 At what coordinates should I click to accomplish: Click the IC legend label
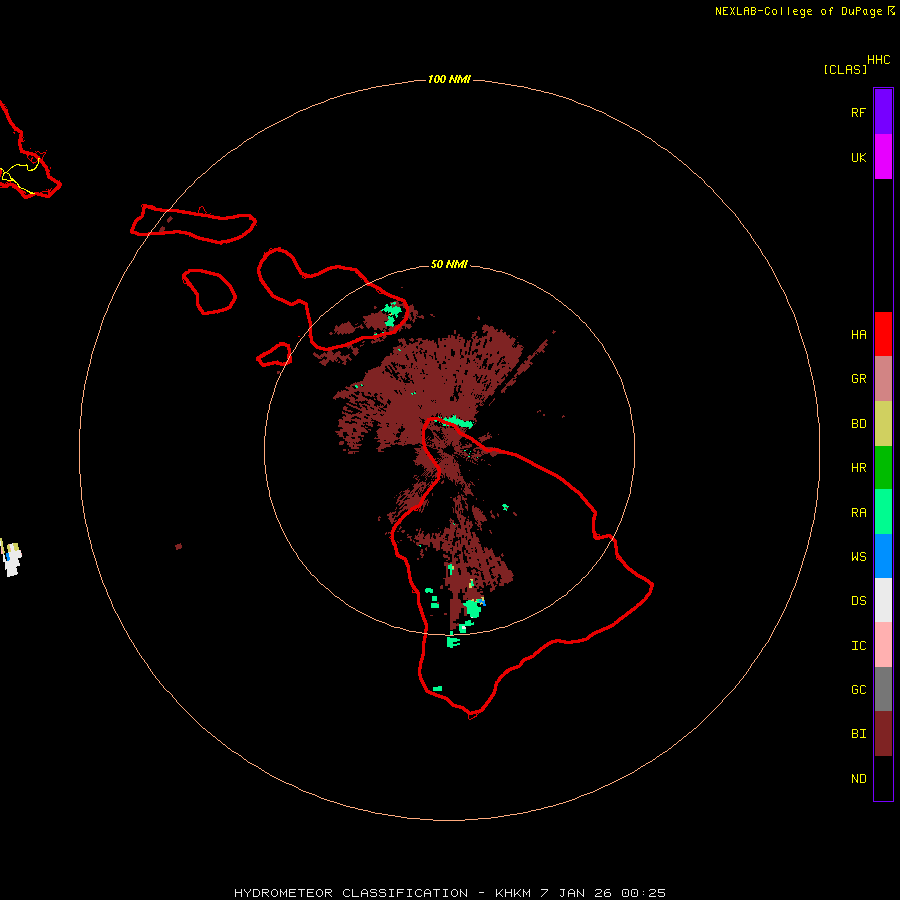click(x=858, y=645)
